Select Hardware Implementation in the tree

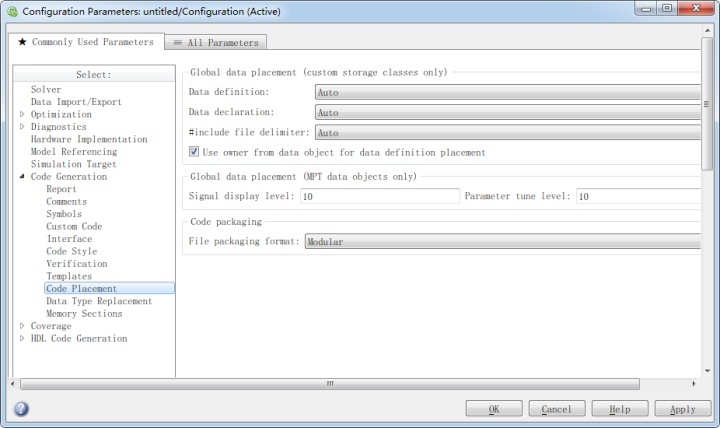tap(89, 139)
